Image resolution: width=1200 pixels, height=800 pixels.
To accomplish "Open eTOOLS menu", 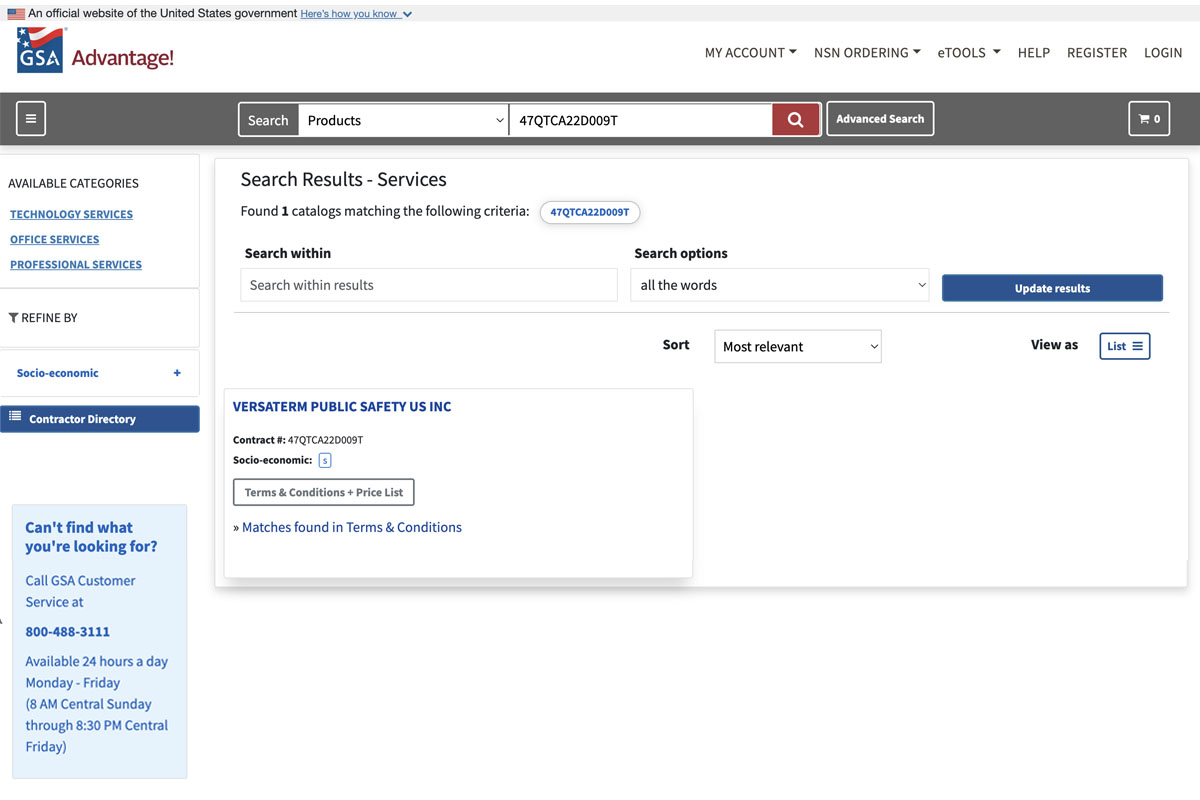I will point(968,53).
